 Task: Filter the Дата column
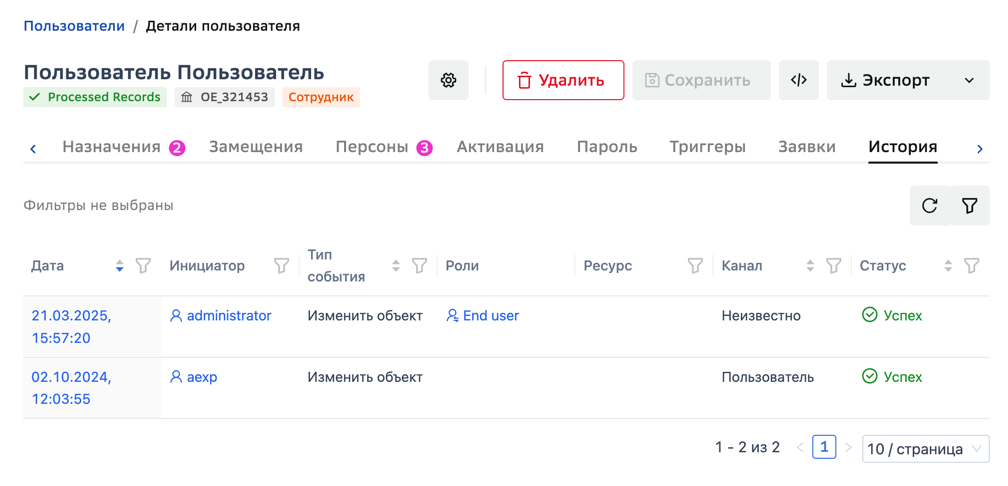143,266
